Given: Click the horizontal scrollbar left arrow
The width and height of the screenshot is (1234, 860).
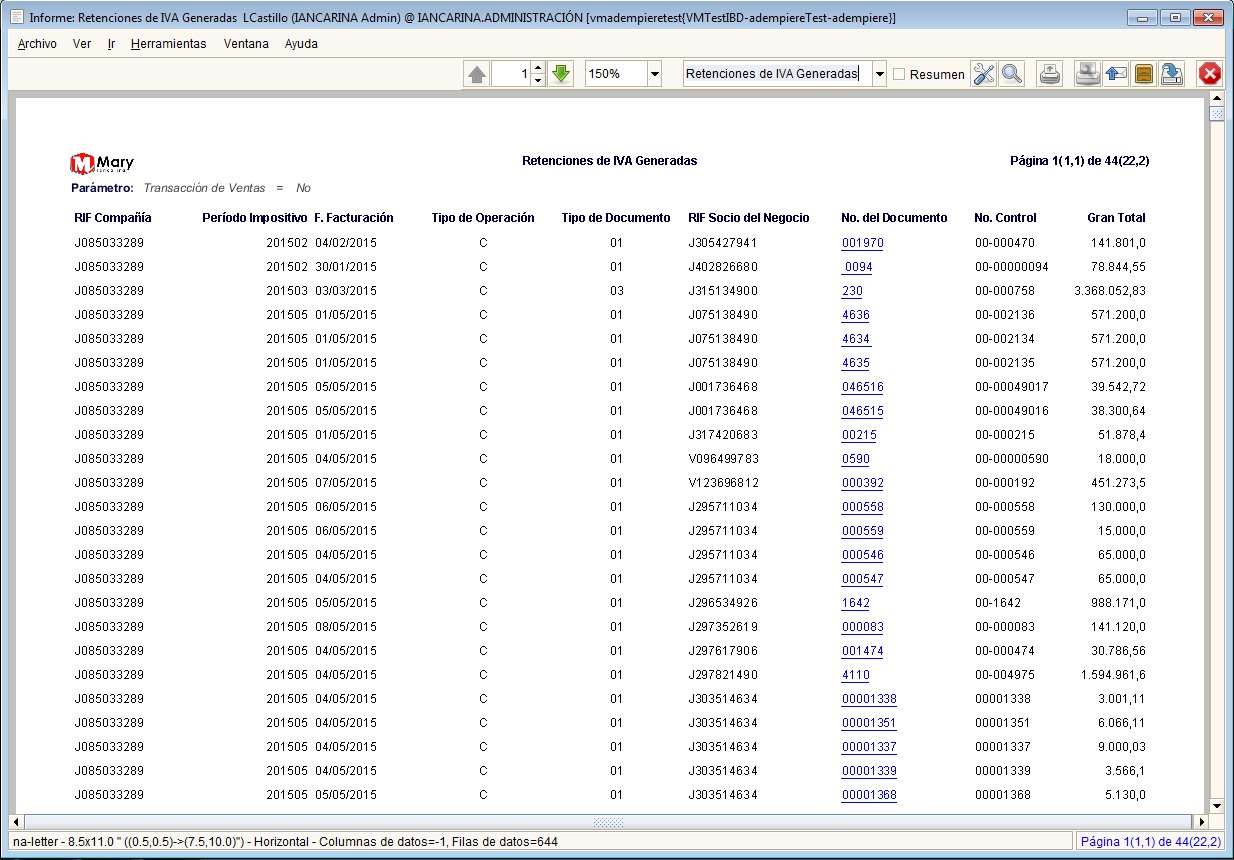Looking at the screenshot, I should [15, 821].
